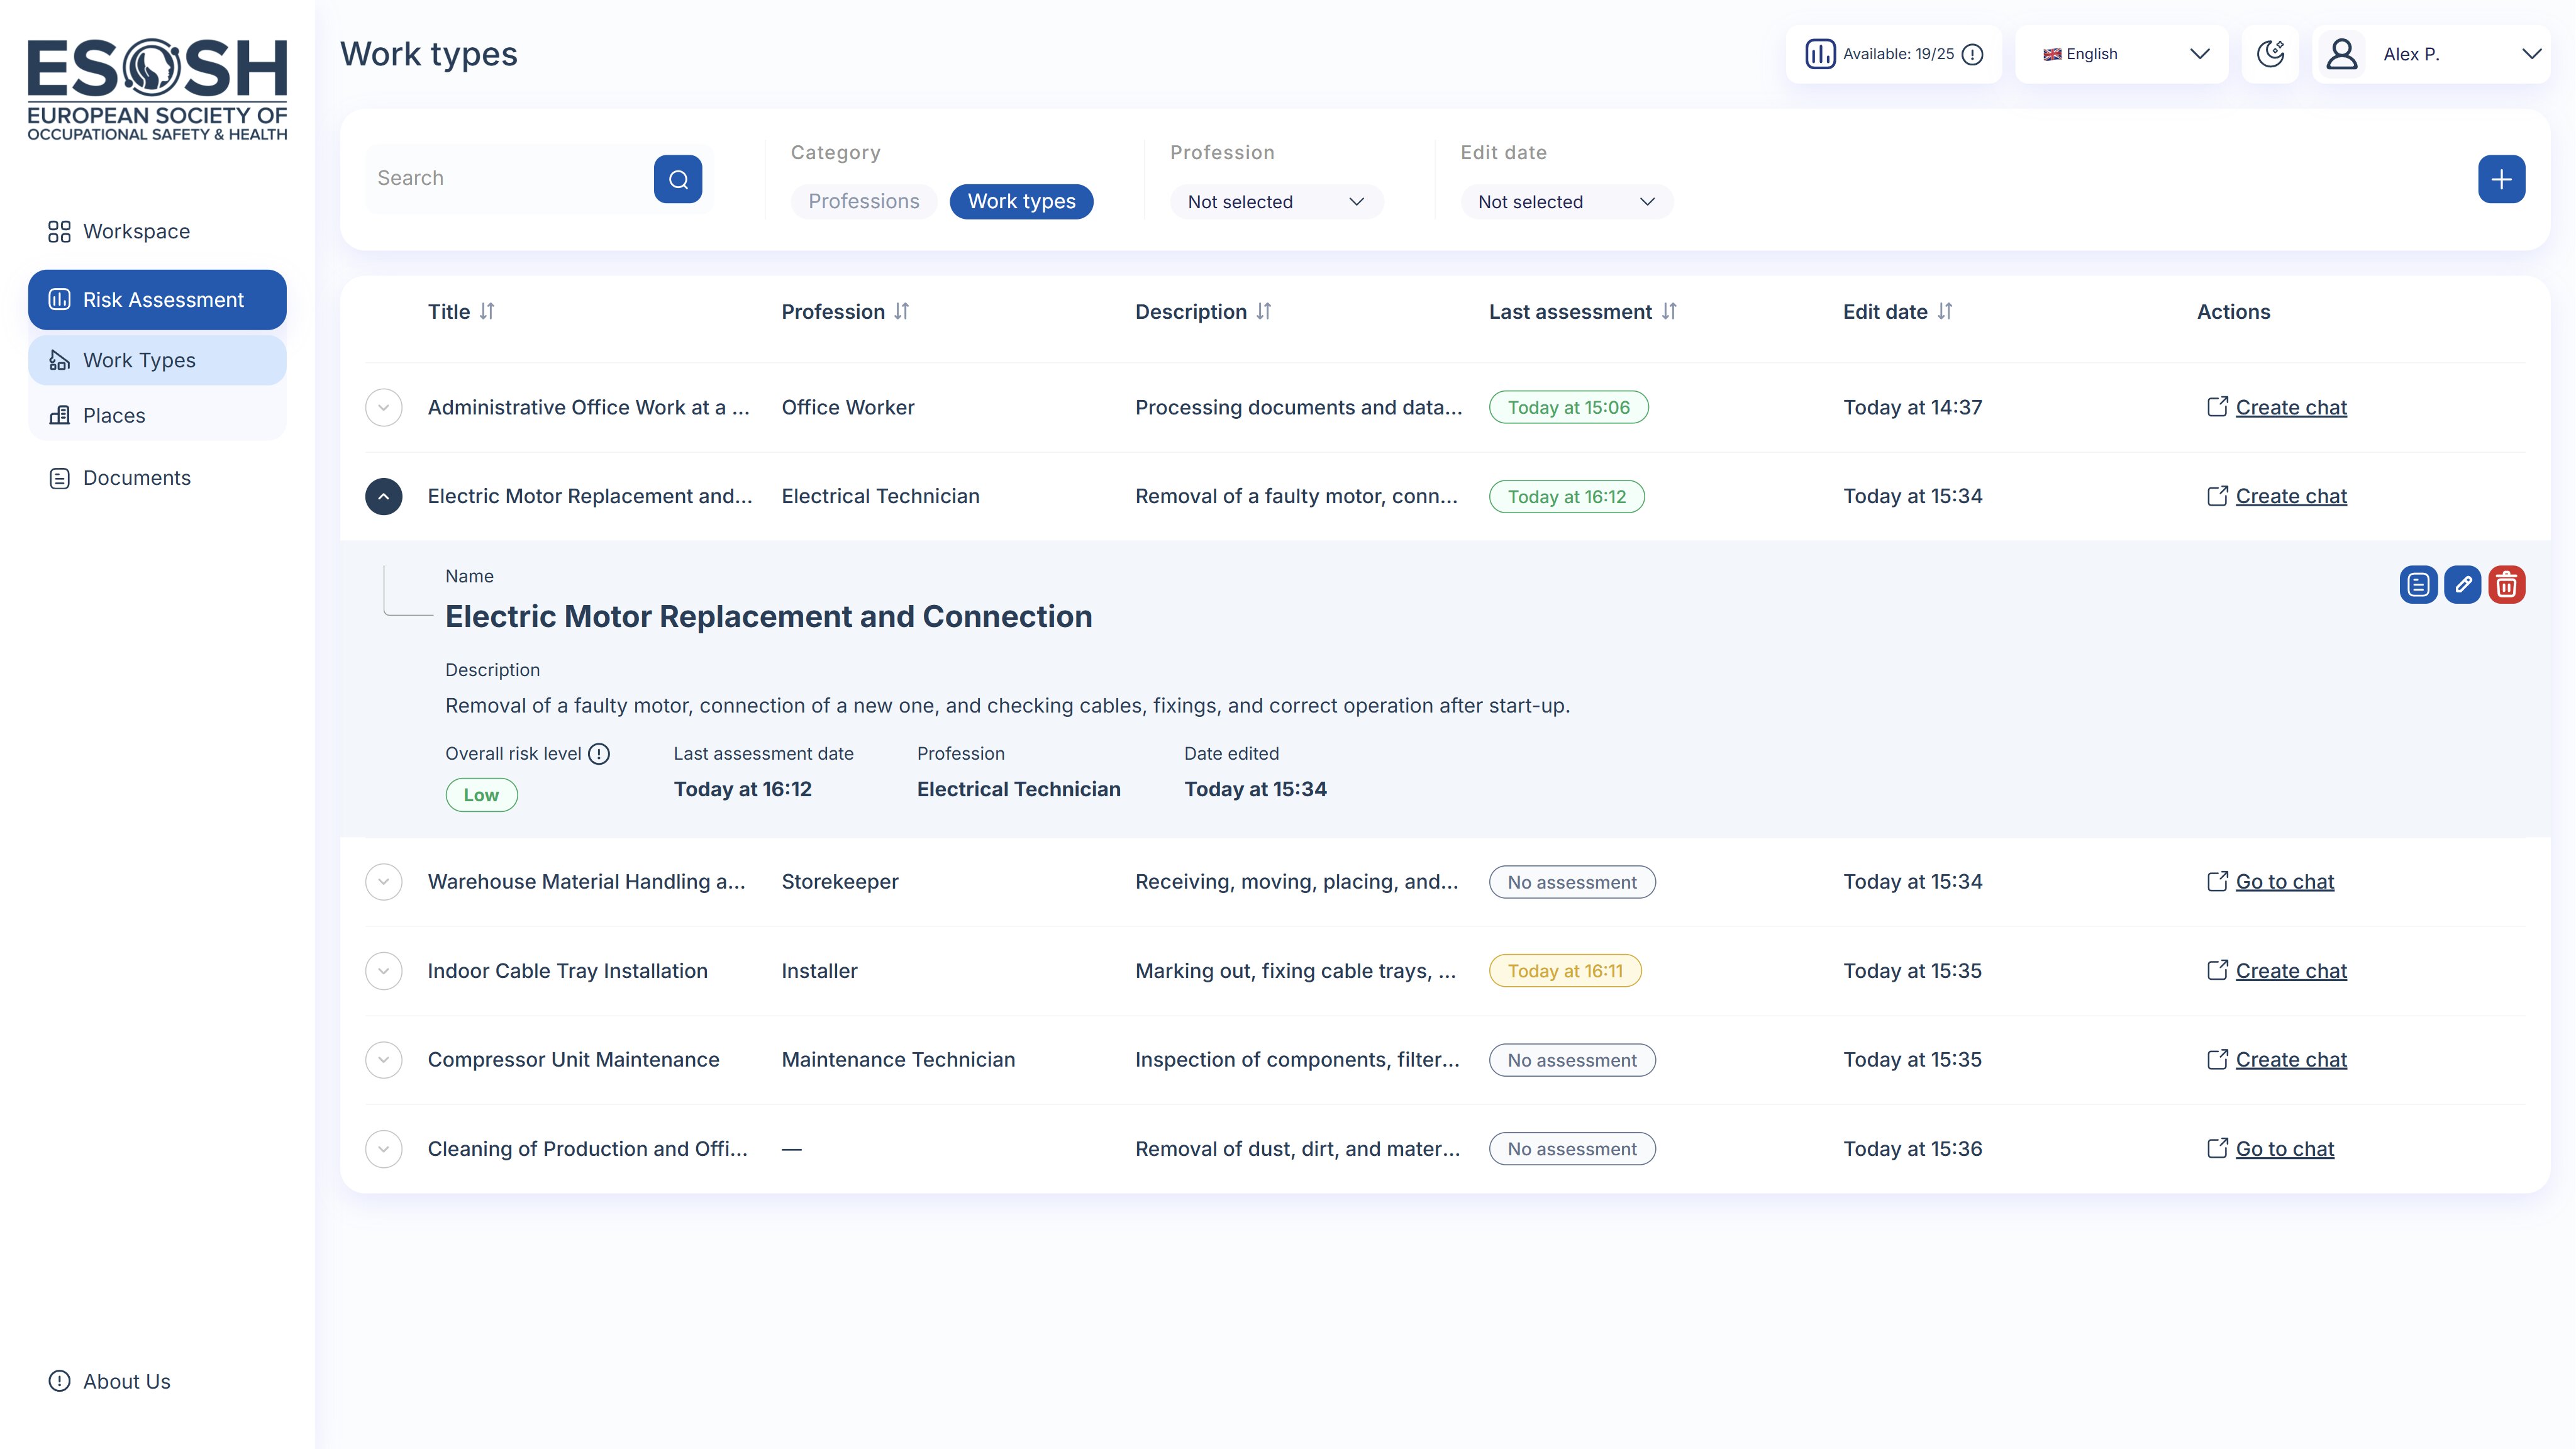Viewport: 2576px width, 1449px height.
Task: Collapse the Electric Motor Replacement row
Action: pyautogui.click(x=383, y=496)
